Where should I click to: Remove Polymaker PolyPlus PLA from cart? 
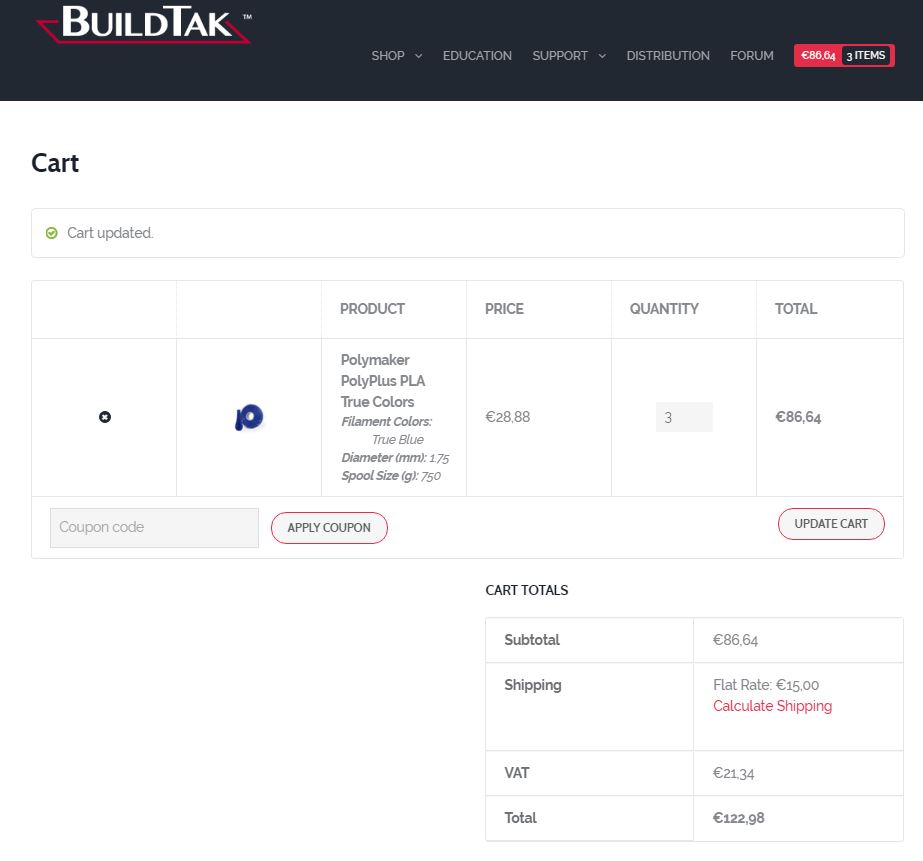[105, 417]
